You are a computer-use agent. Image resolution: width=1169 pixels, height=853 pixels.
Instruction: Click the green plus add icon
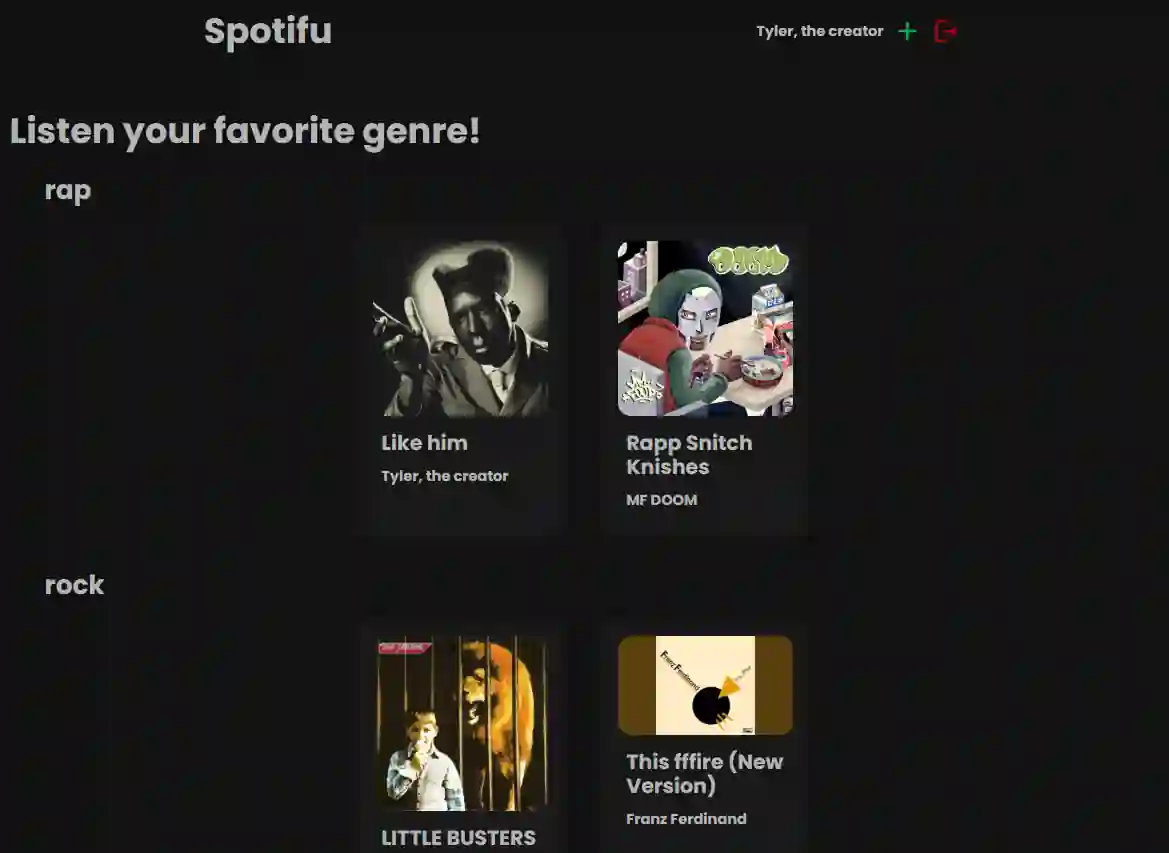click(x=907, y=31)
